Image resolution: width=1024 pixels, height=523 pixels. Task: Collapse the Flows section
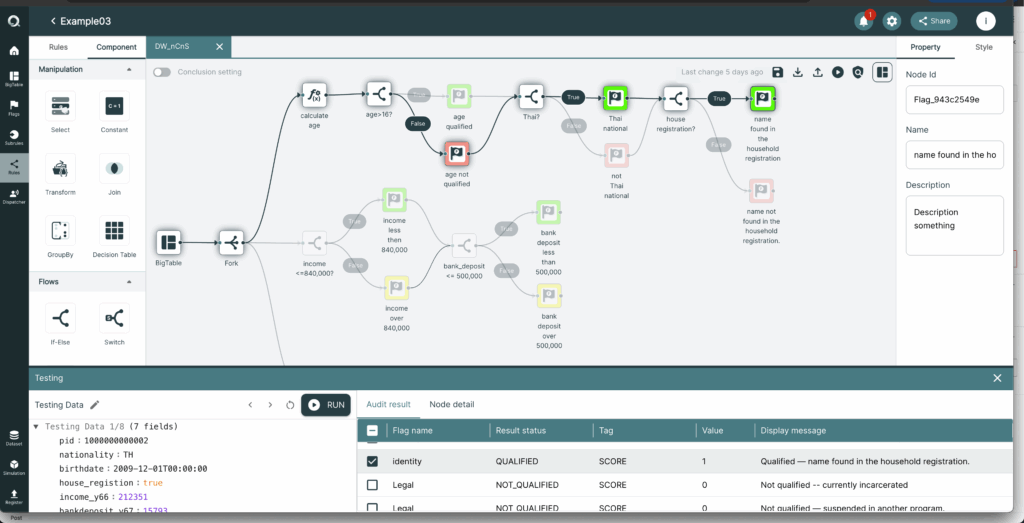click(x=129, y=282)
